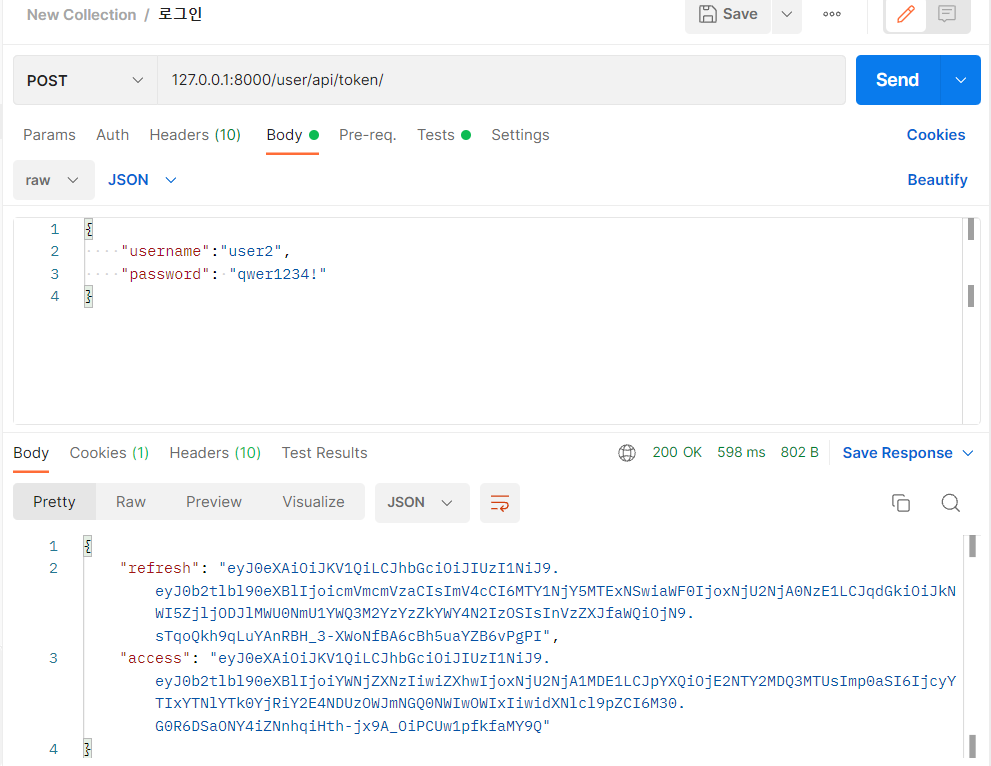The width and height of the screenshot is (991, 766).
Task: Switch to the Auth tab
Action: [112, 135]
